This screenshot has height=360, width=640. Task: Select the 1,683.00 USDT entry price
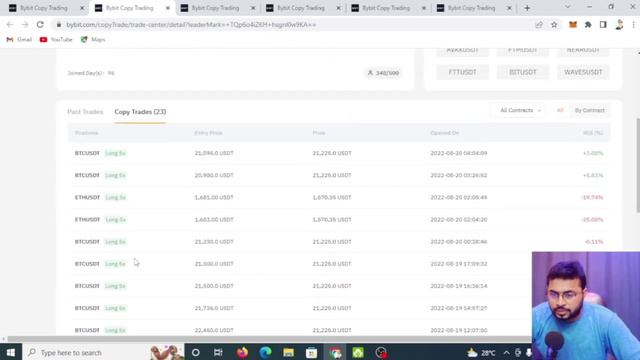(x=214, y=220)
